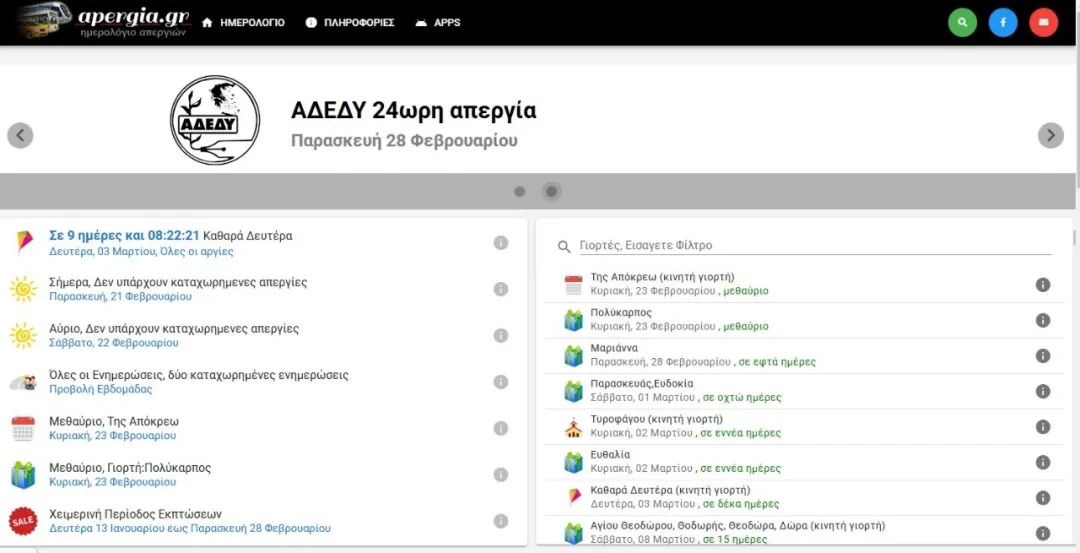Click the gift icon beside Ευθαλία

(573, 462)
